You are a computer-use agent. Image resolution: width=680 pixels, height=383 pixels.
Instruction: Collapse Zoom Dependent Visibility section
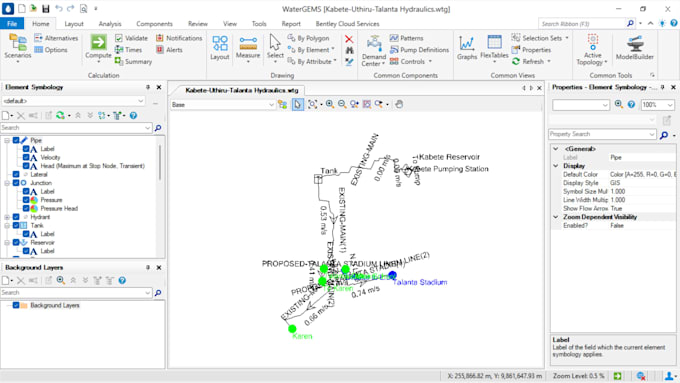pyautogui.click(x=556, y=217)
